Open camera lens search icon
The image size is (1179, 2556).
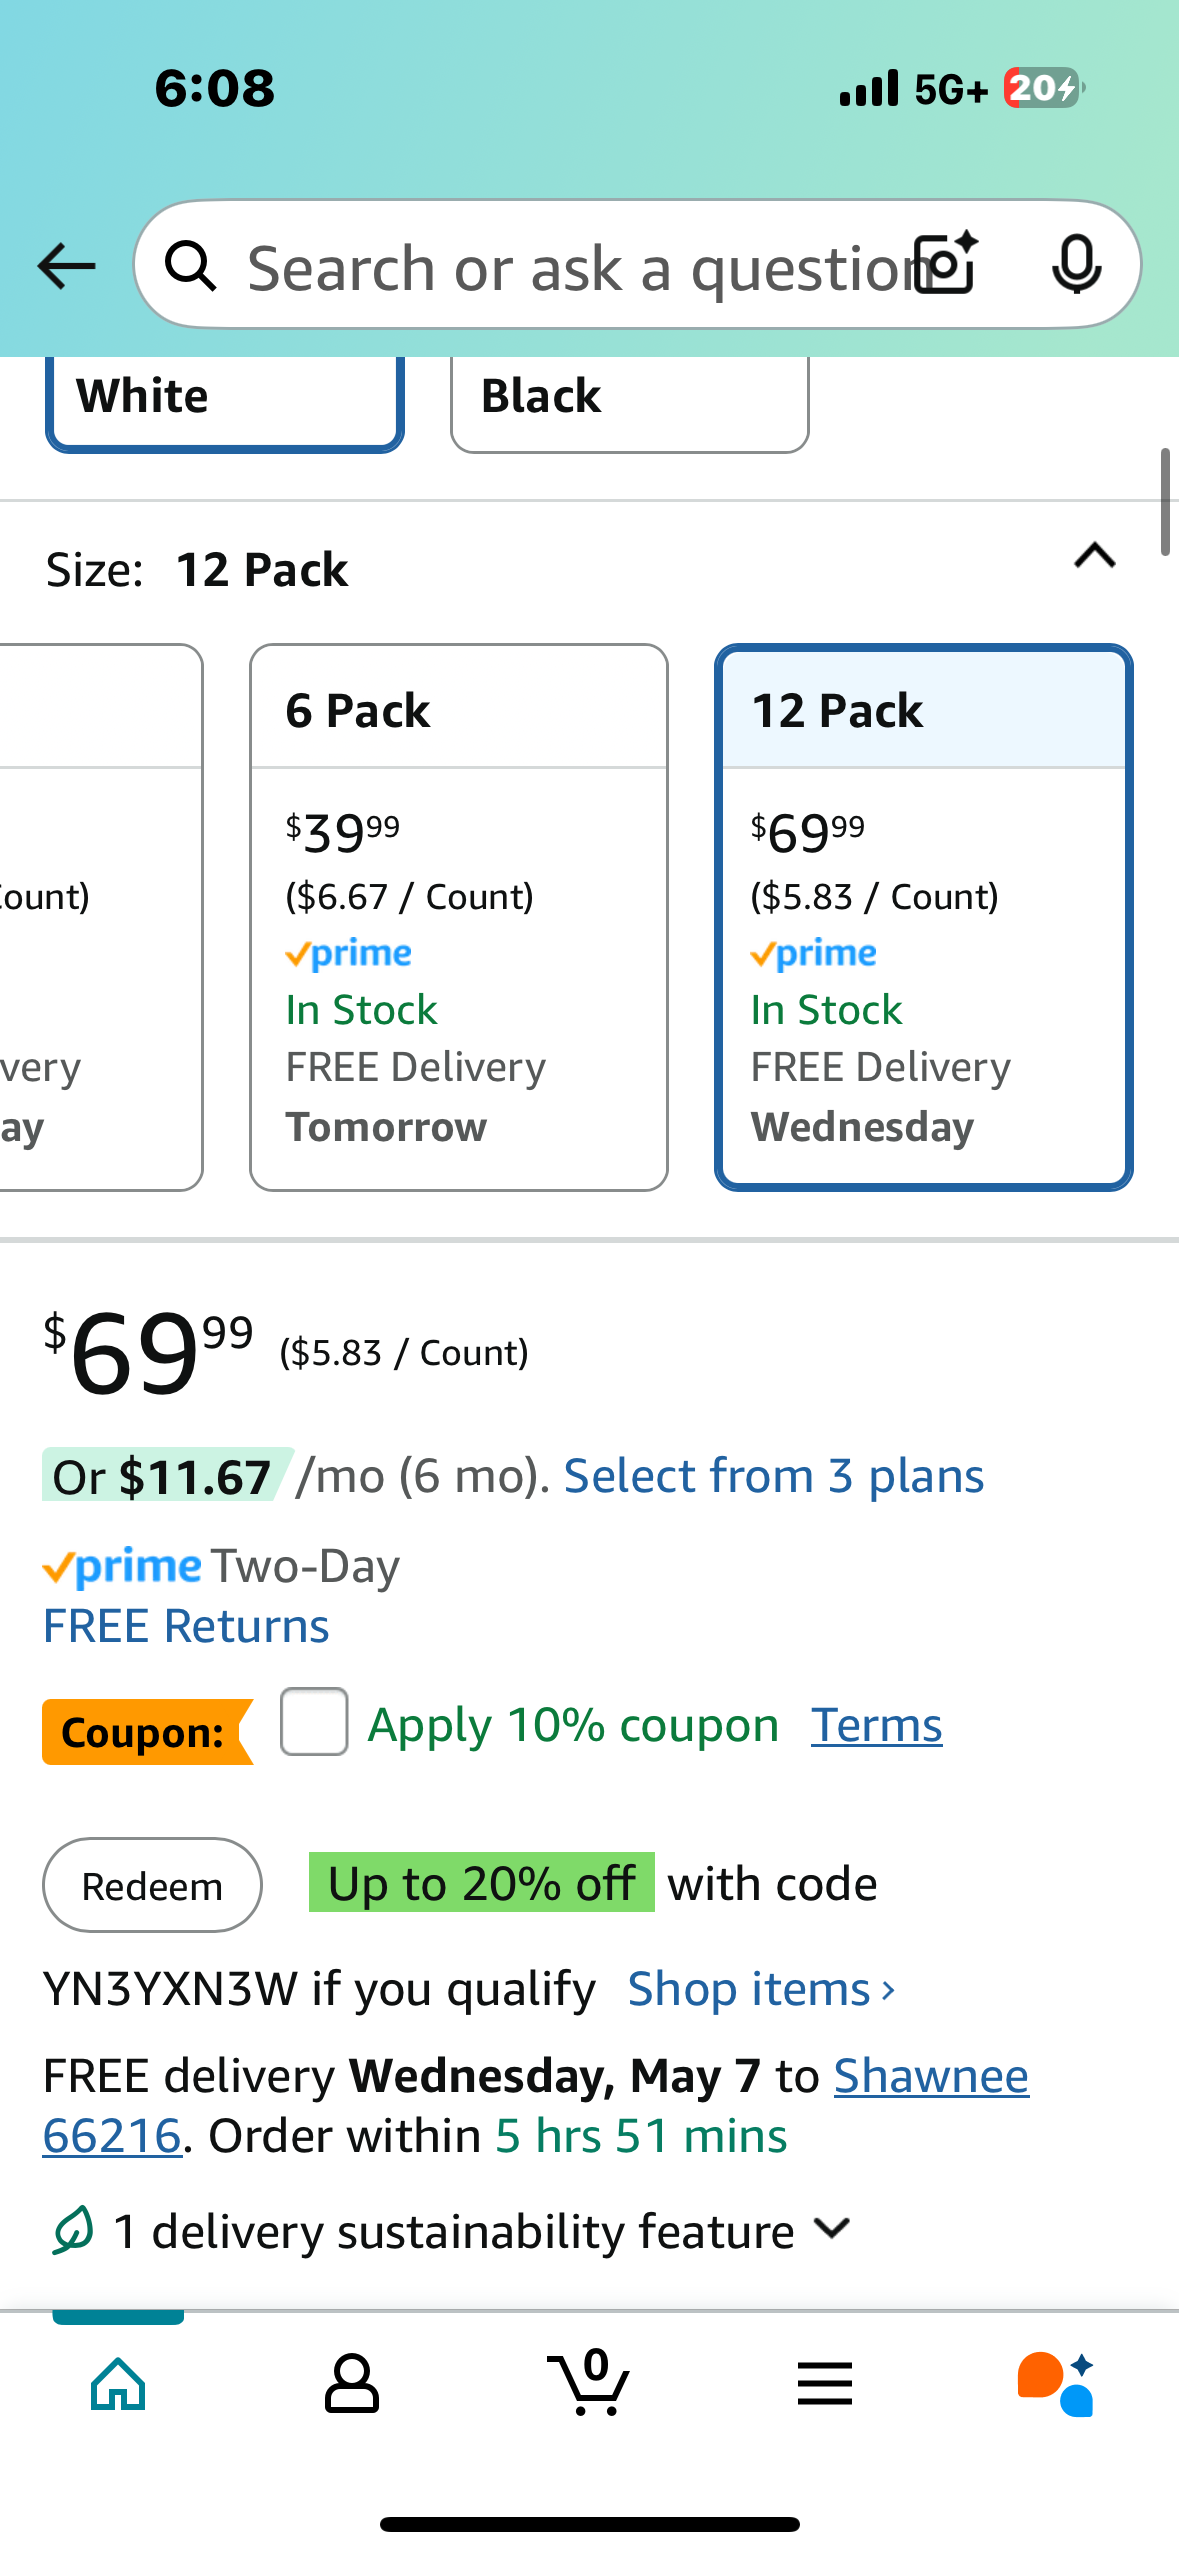click(947, 264)
